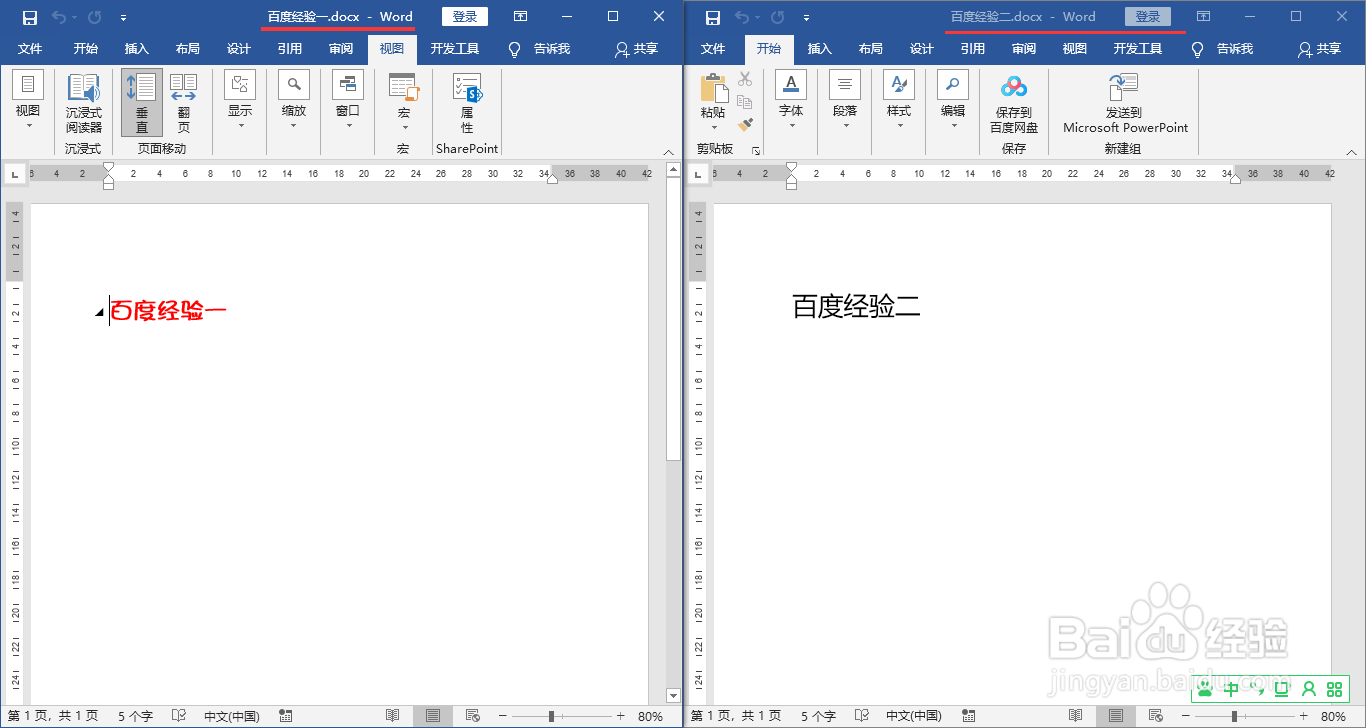The image size is (1366, 728).
Task: Click the 登录 sign-in button
Action: click(464, 16)
